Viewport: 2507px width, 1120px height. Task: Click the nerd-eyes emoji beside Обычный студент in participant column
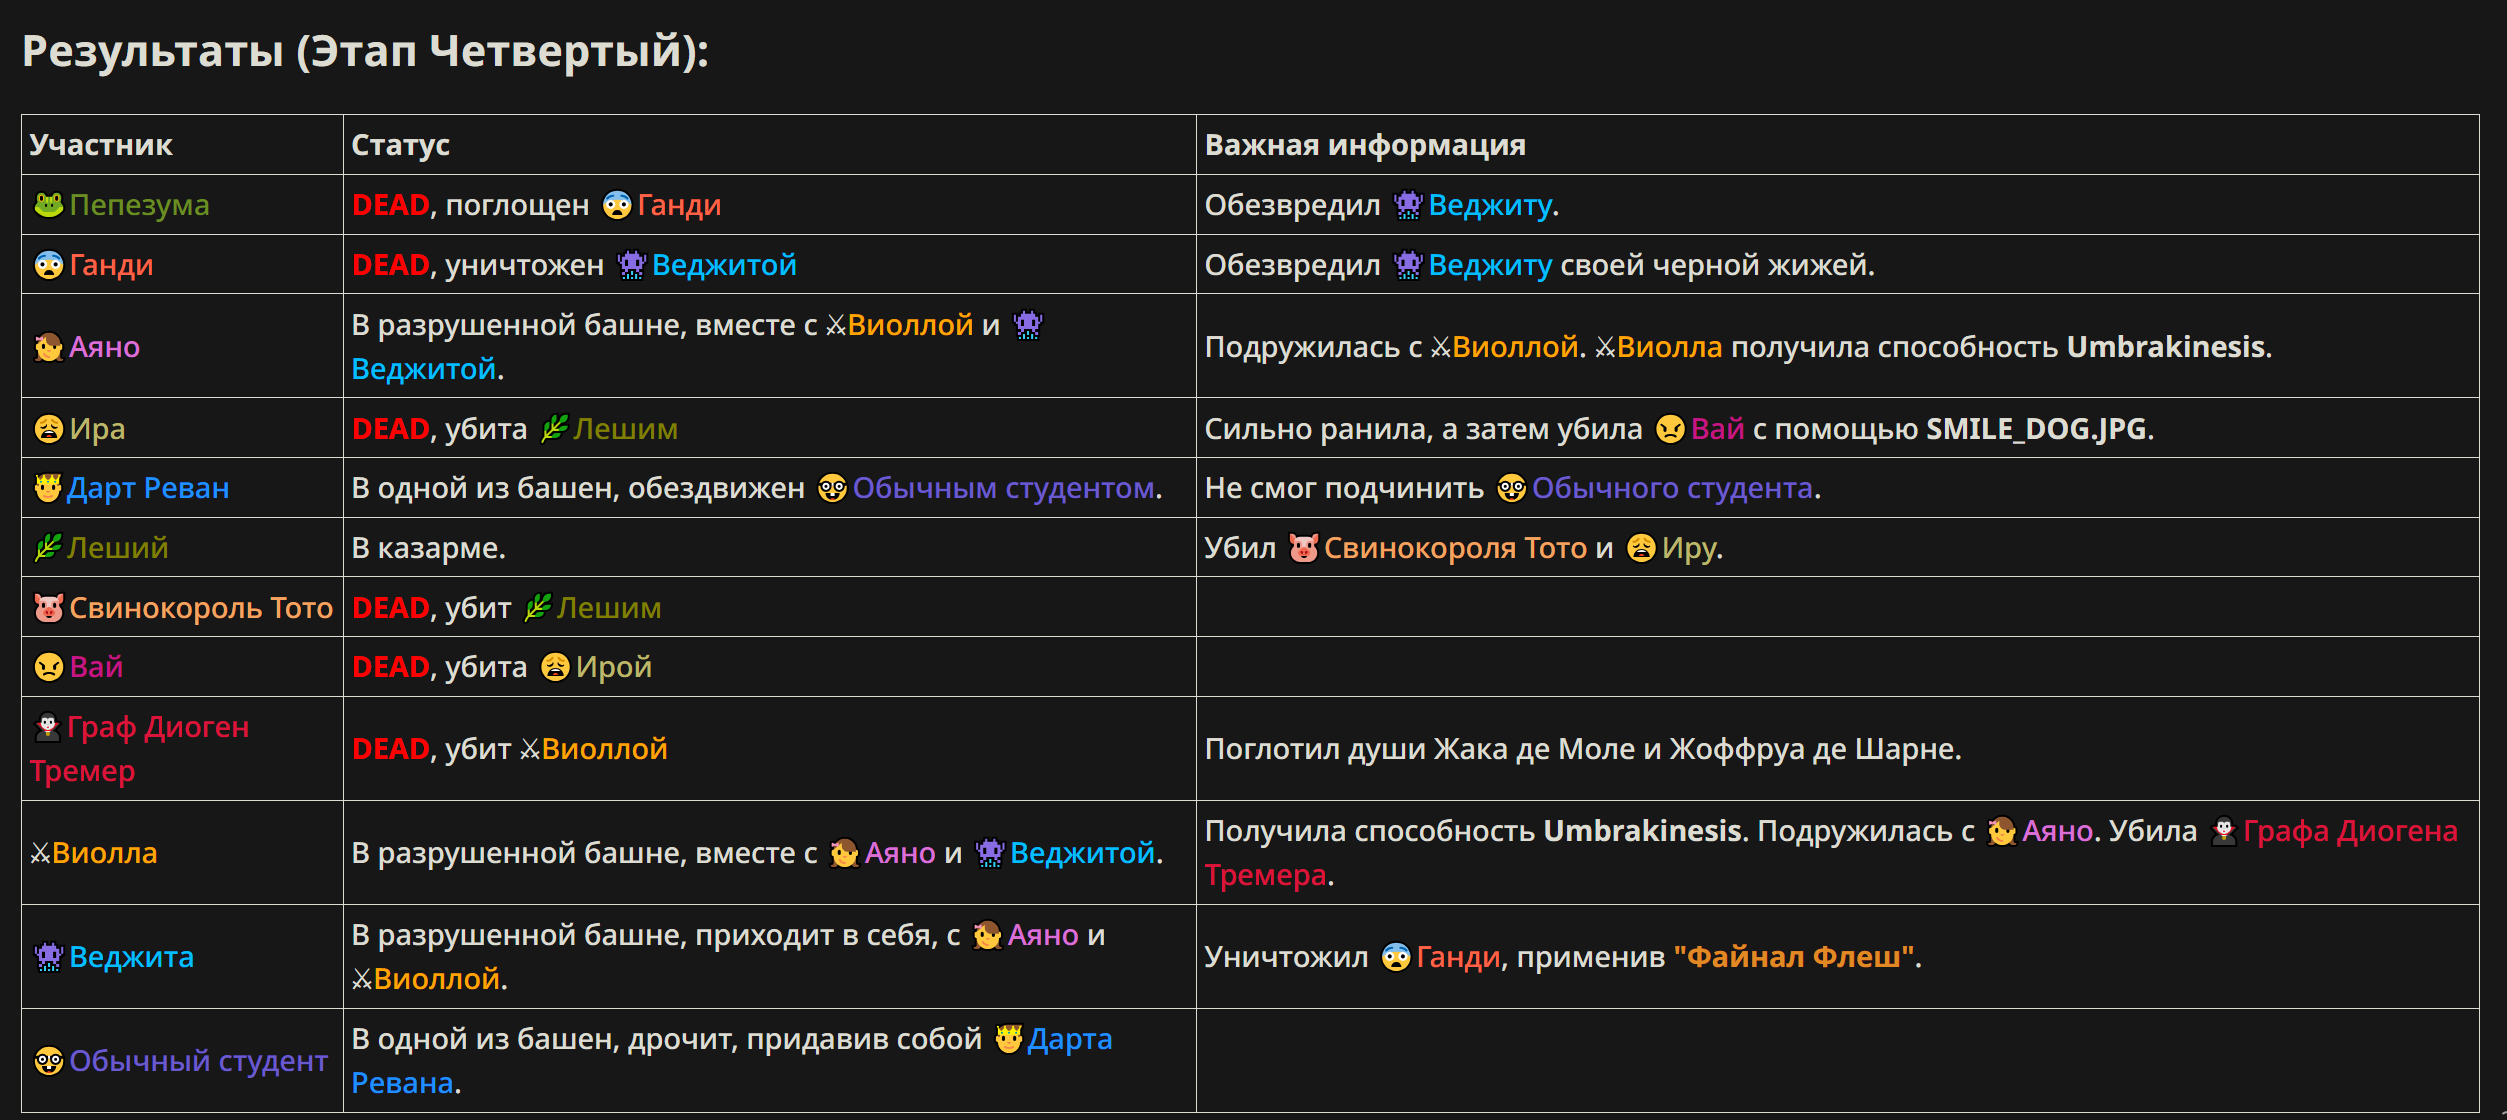tap(49, 1061)
